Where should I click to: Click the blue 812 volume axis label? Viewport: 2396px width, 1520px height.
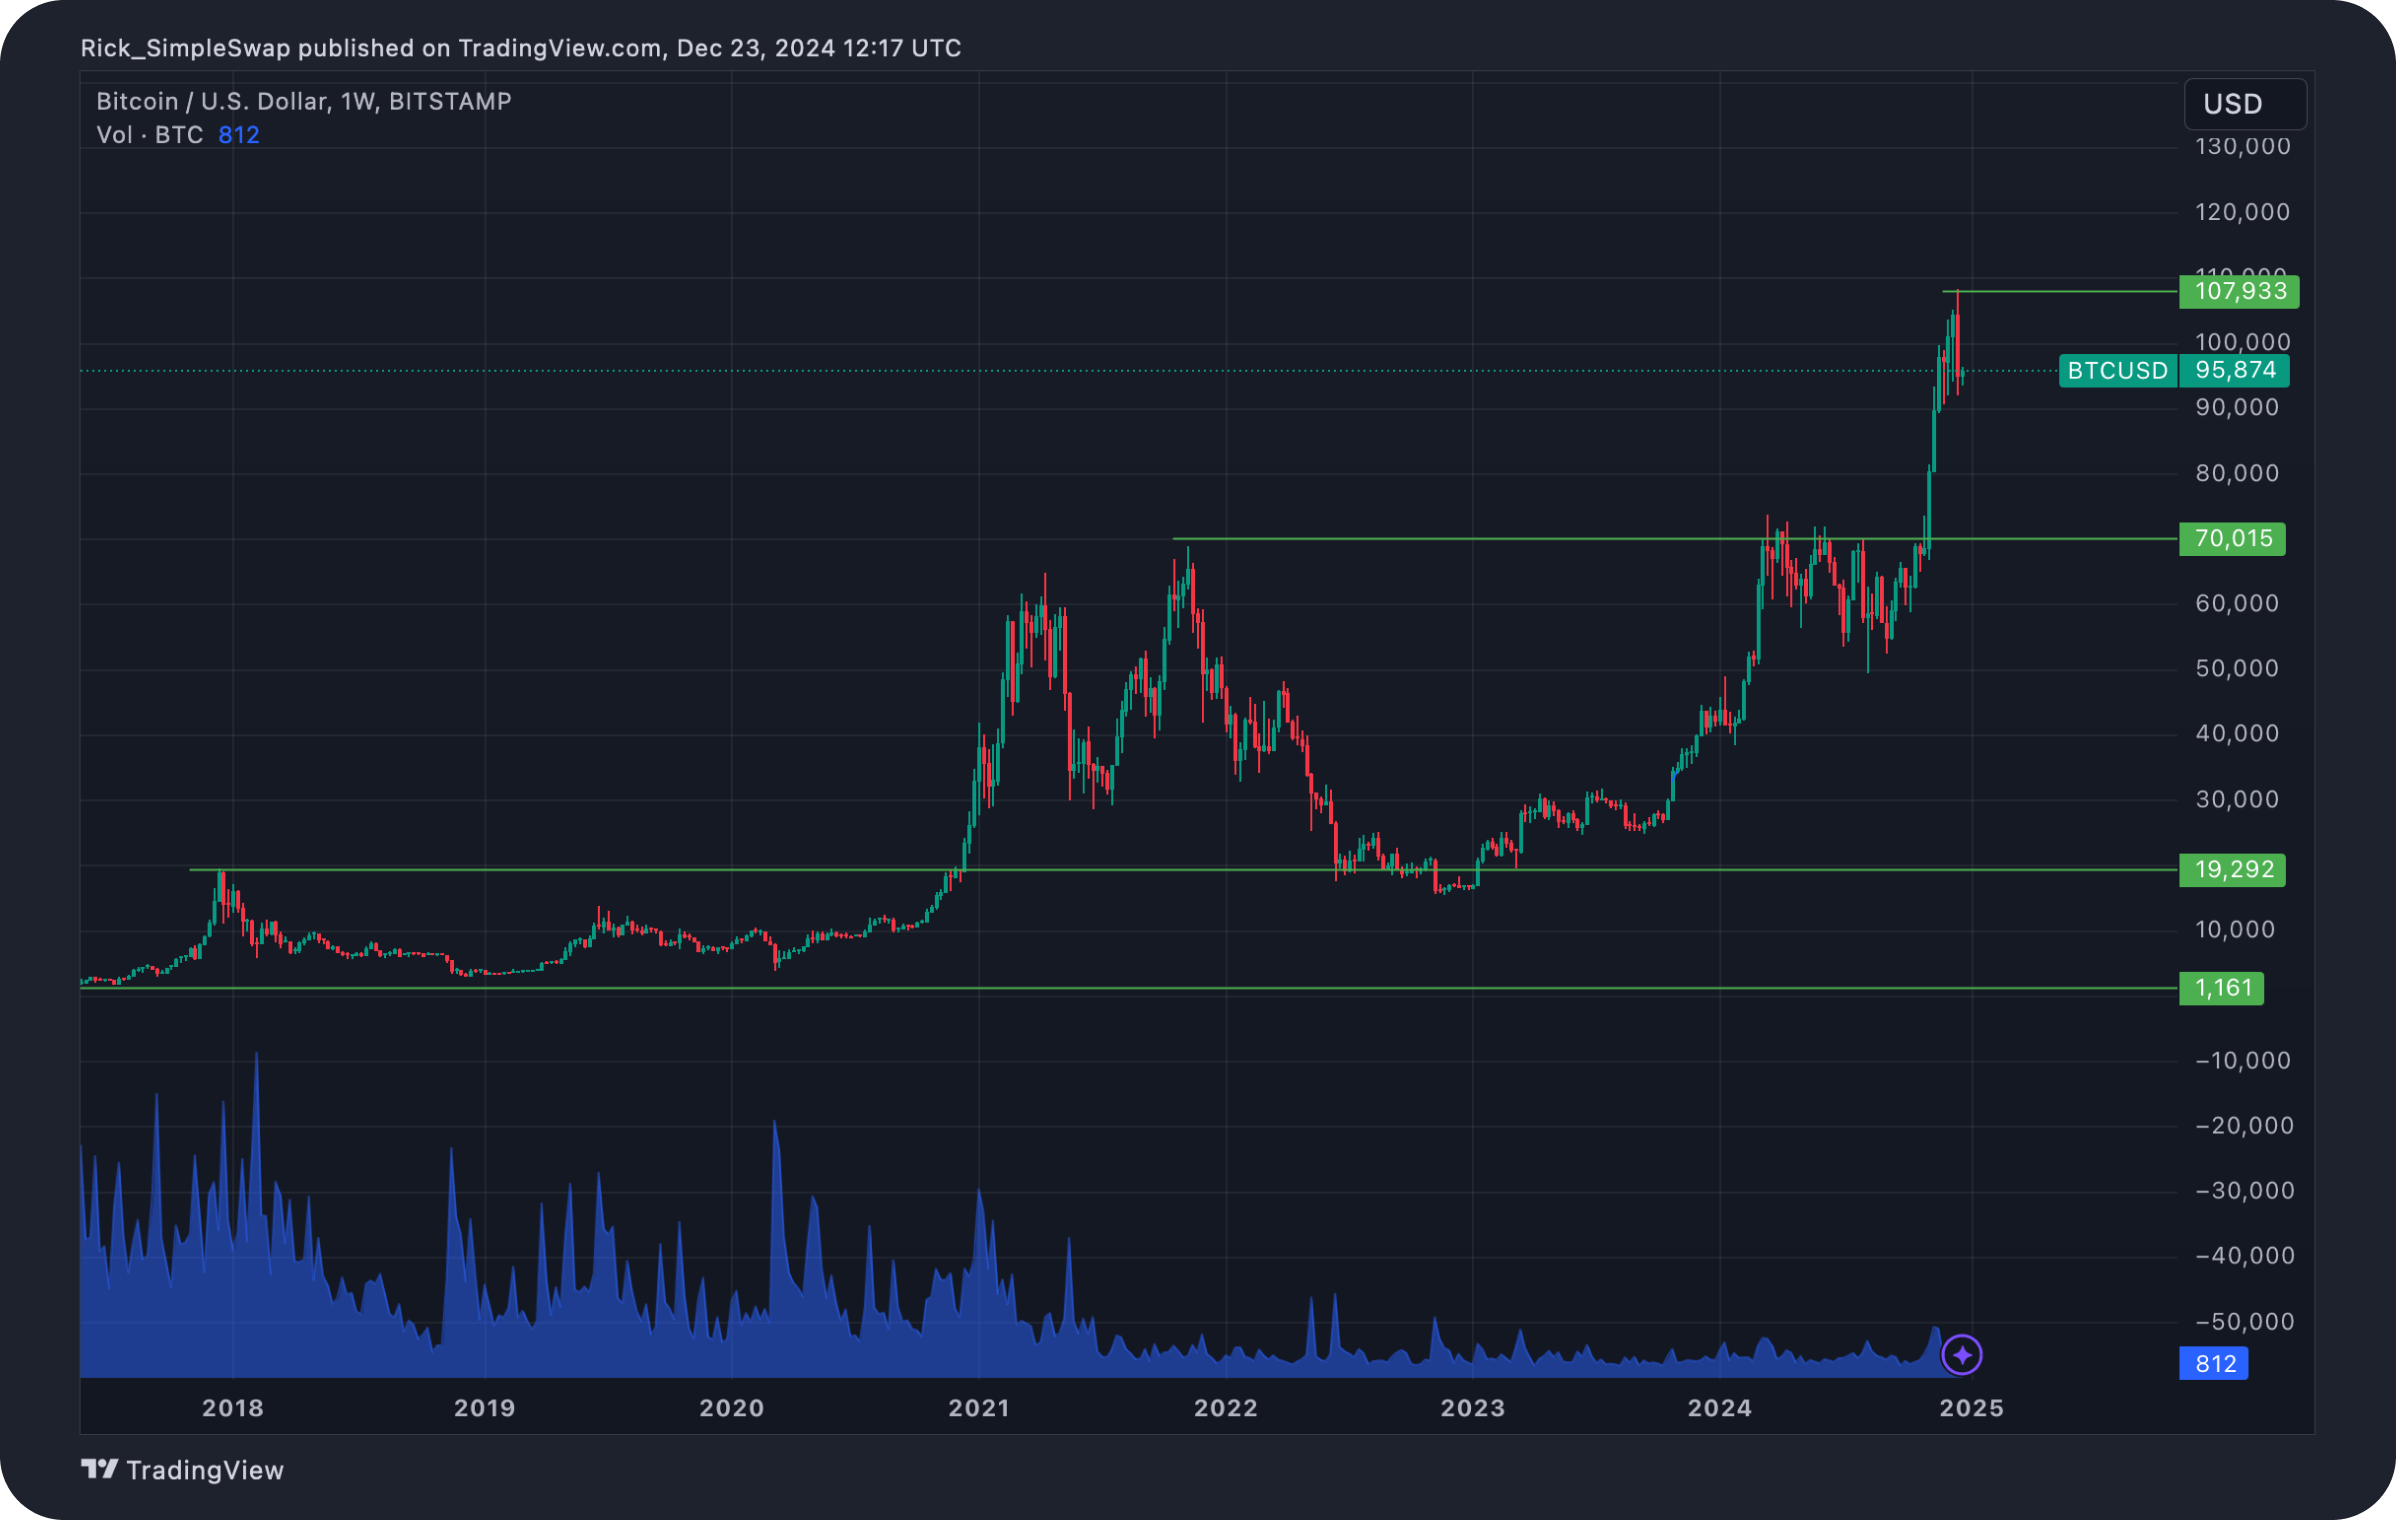[2214, 1363]
